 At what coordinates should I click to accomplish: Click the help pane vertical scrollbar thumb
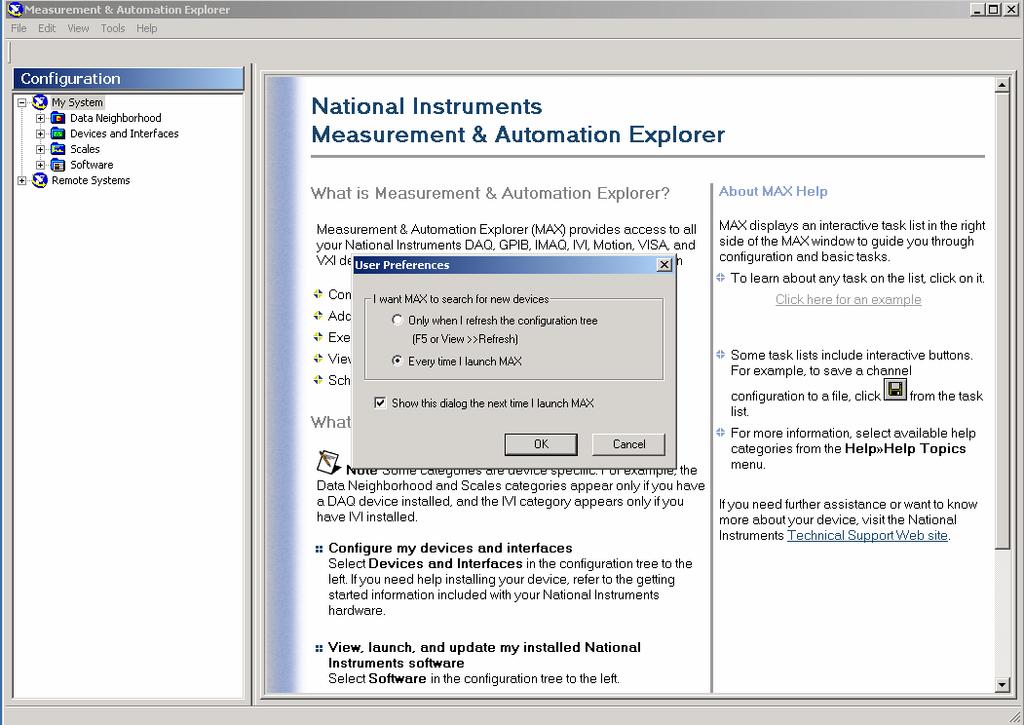[x=1002, y=321]
